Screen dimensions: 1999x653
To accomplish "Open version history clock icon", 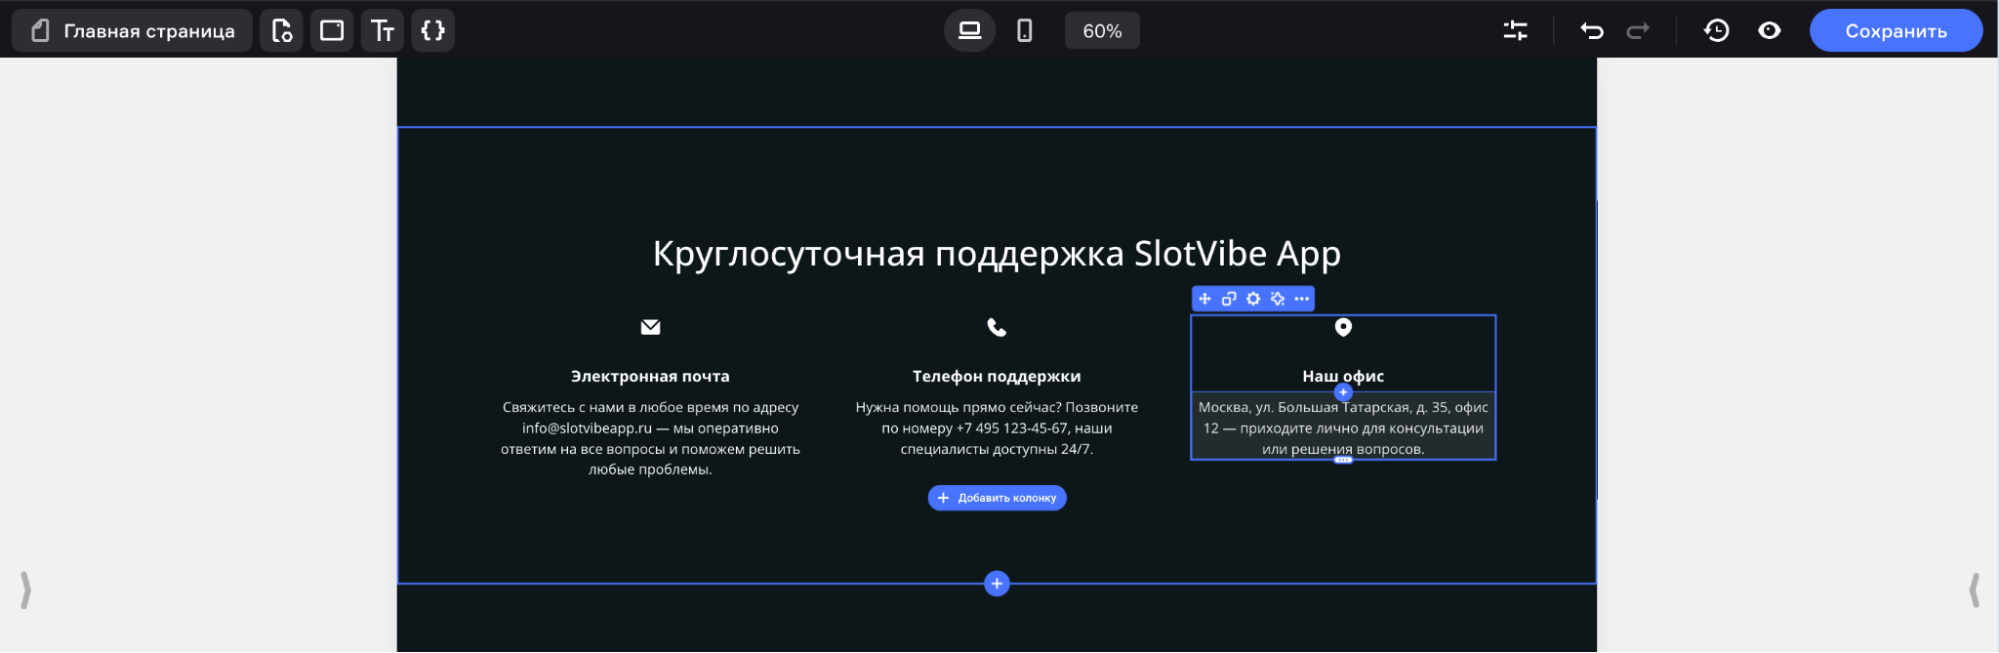I will [1717, 31].
